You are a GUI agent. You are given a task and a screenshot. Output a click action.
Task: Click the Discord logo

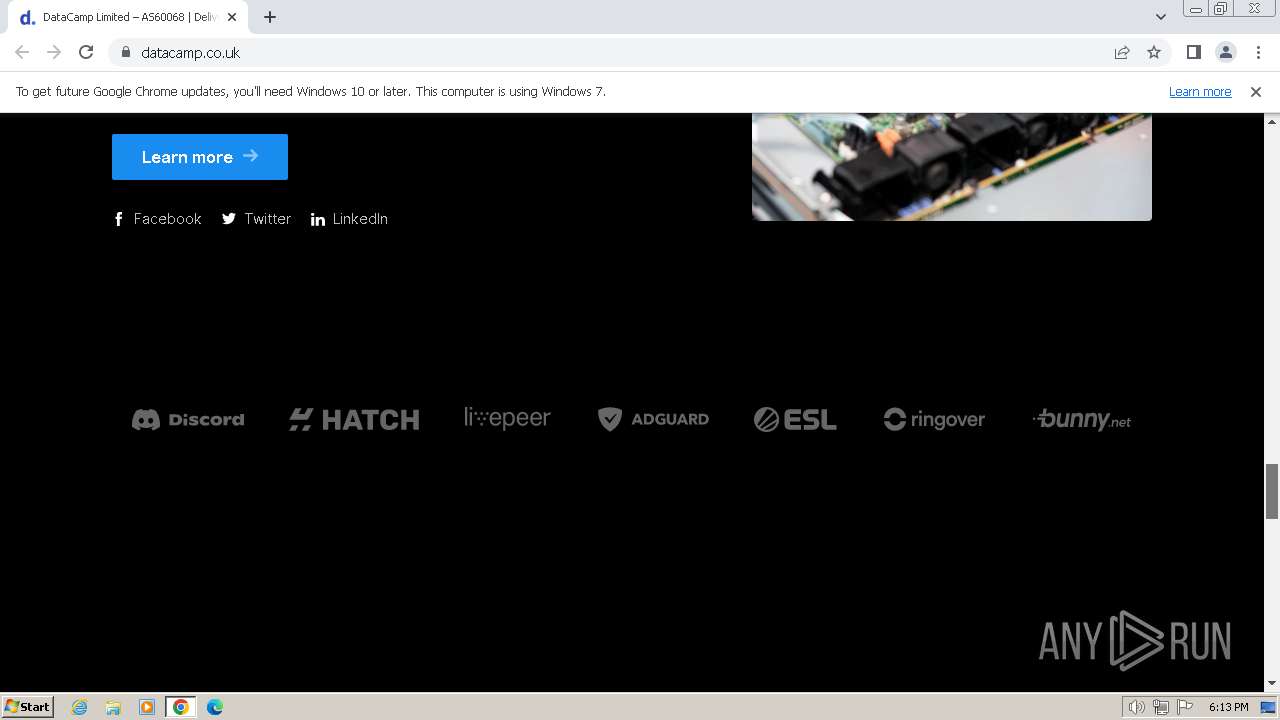188,419
